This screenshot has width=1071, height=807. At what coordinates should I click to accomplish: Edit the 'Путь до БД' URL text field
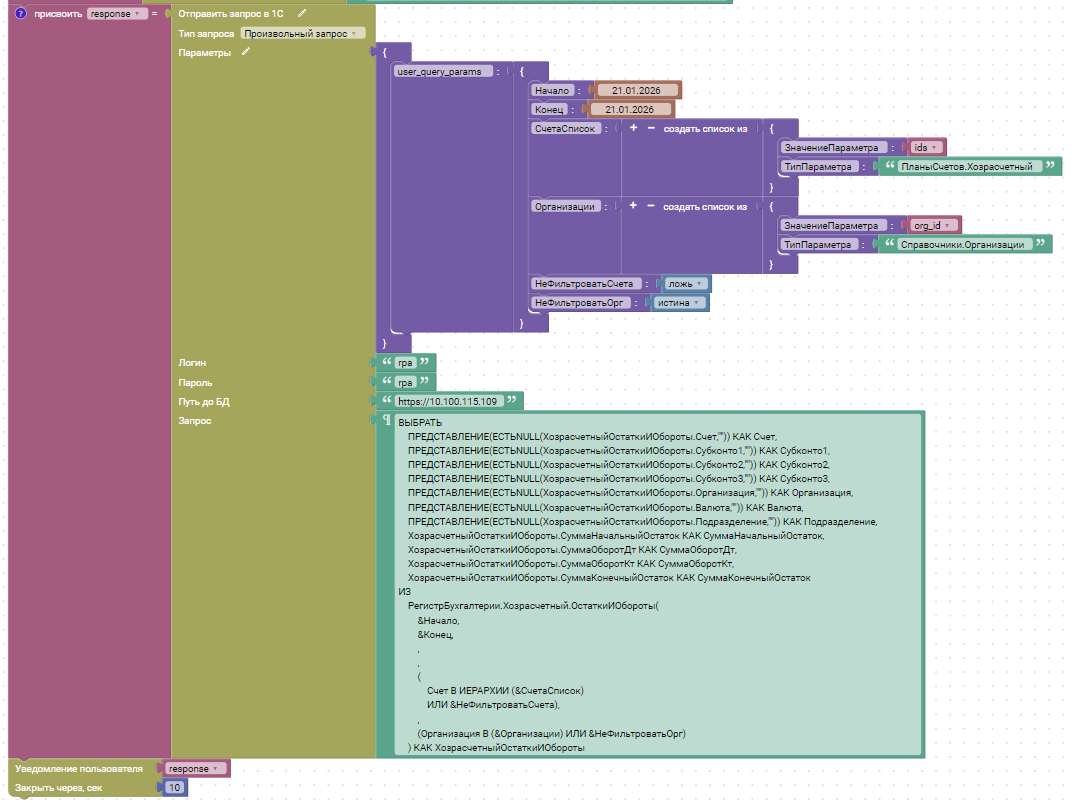[x=451, y=401]
